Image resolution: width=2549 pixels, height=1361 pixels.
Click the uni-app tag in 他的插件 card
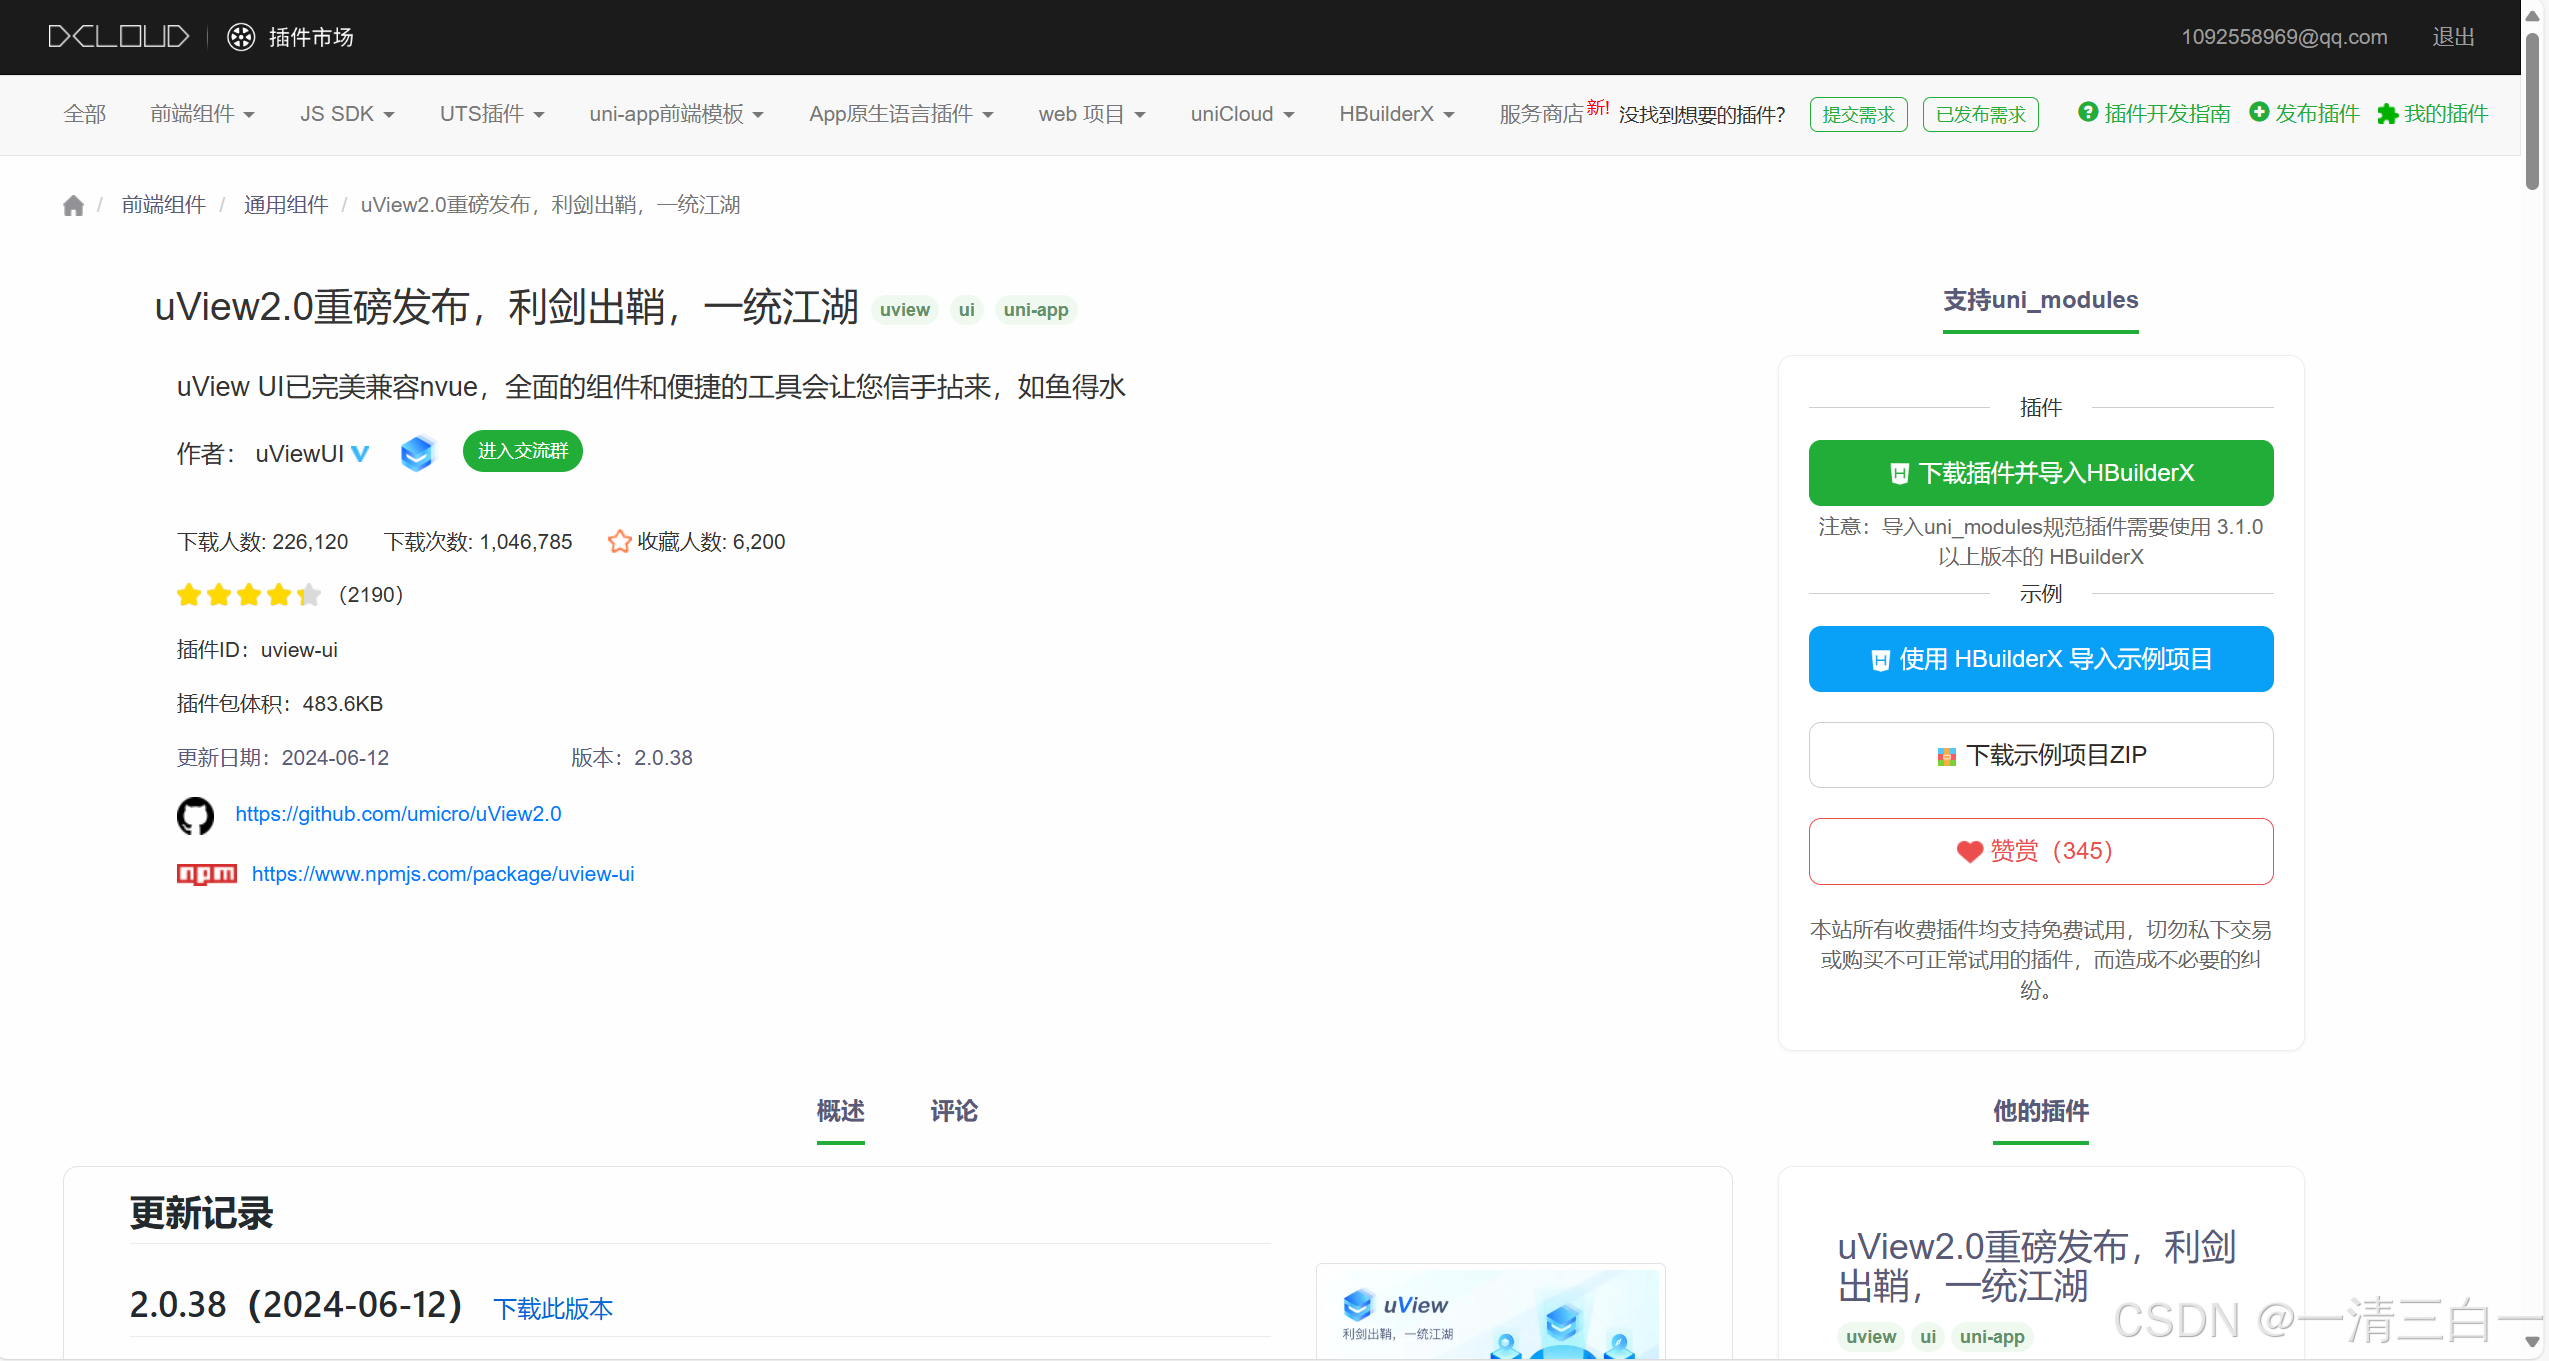point(1992,1337)
